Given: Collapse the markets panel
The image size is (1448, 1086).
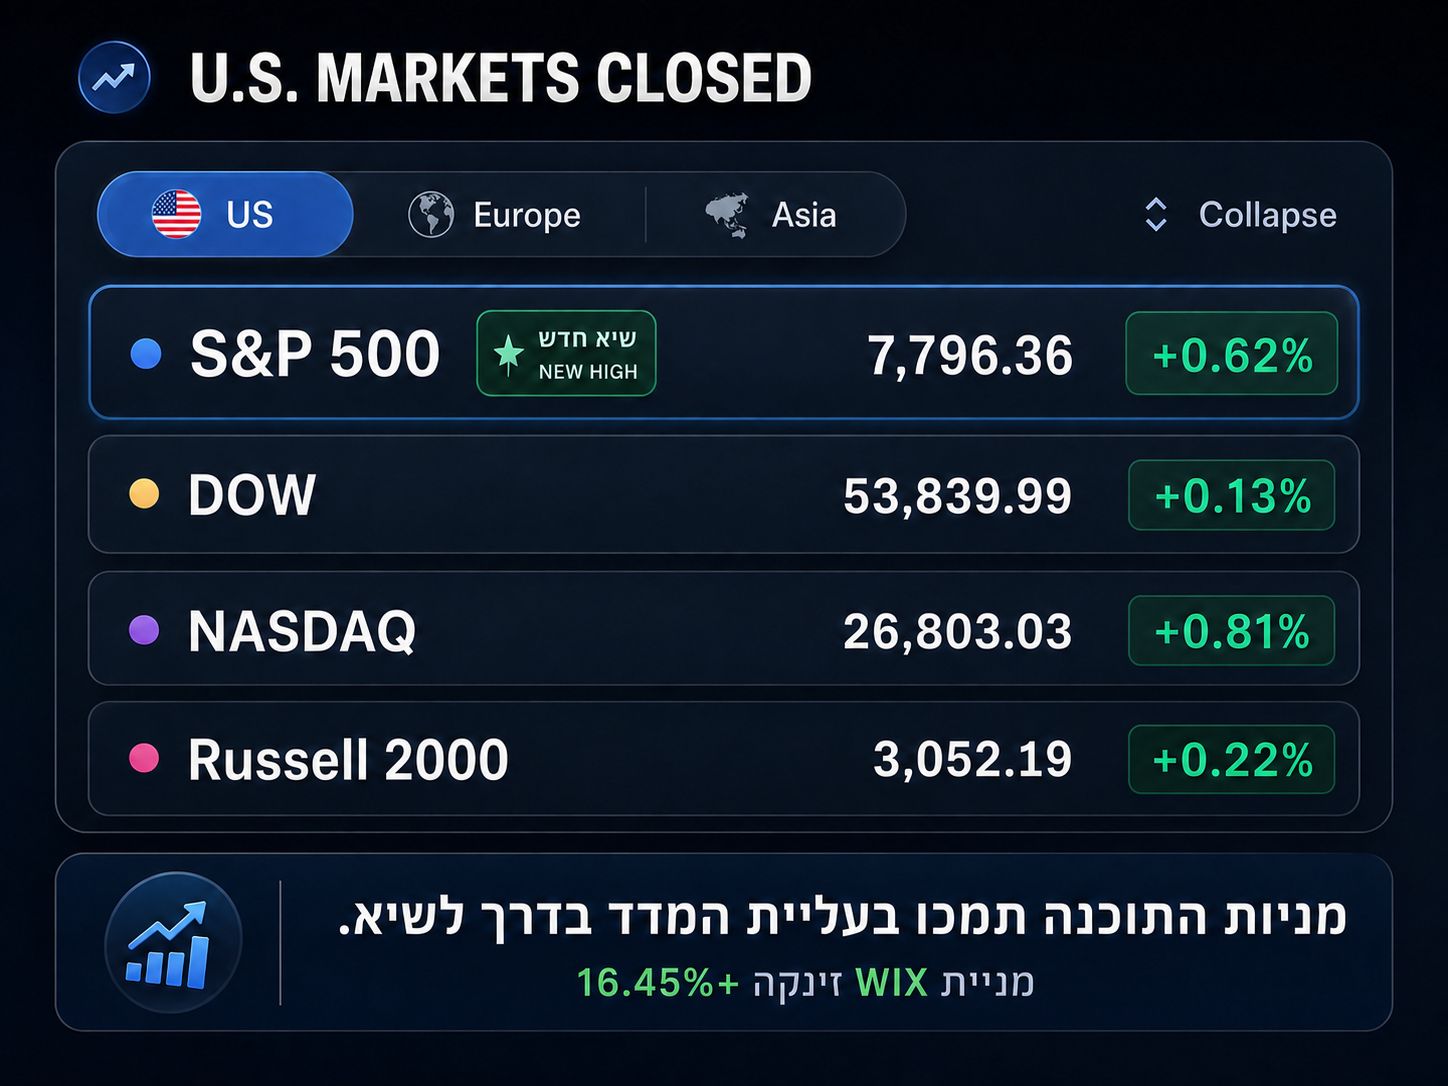Looking at the screenshot, I should tap(1239, 214).
